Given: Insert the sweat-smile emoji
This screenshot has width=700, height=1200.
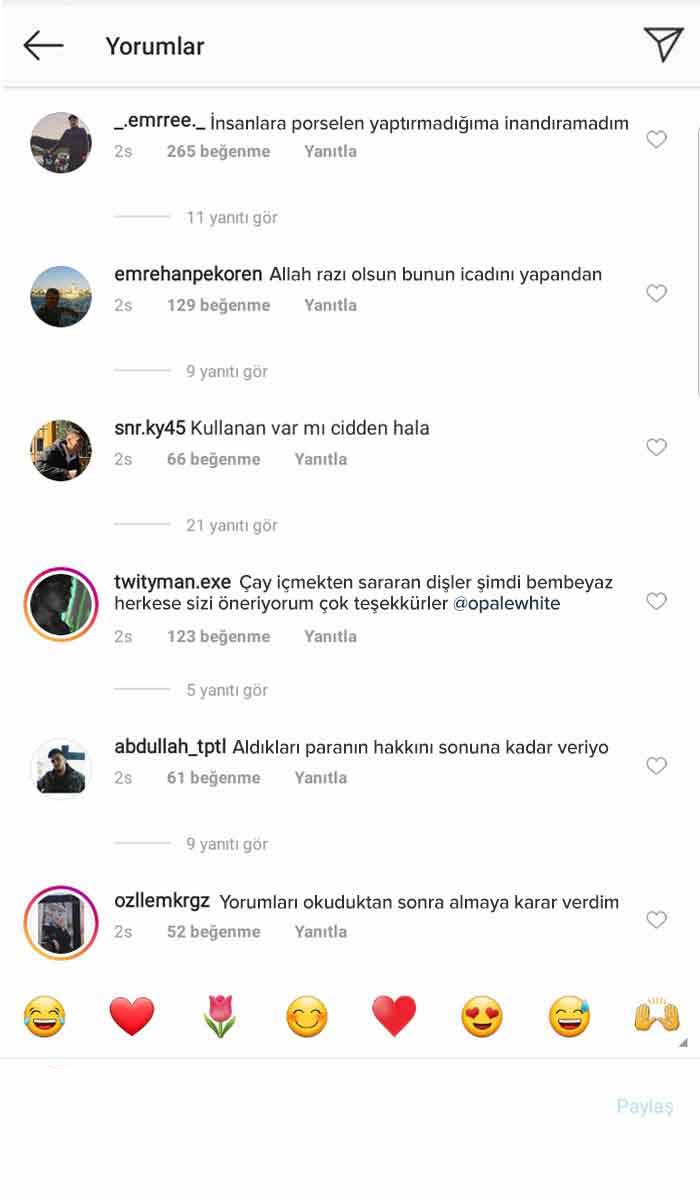Looking at the screenshot, I should [x=569, y=1017].
